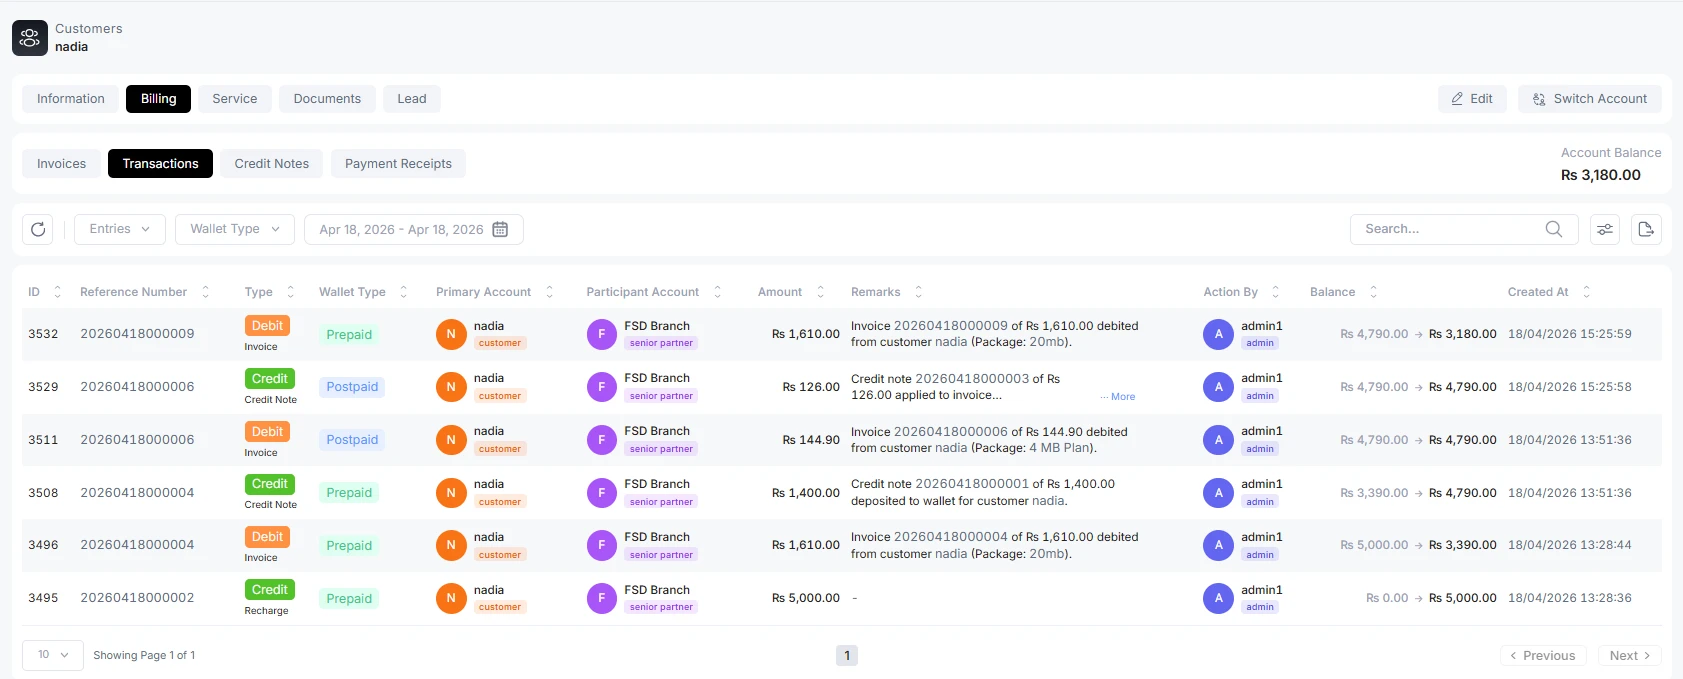Click page number 1
The image size is (1683, 679).
pyautogui.click(x=847, y=656)
